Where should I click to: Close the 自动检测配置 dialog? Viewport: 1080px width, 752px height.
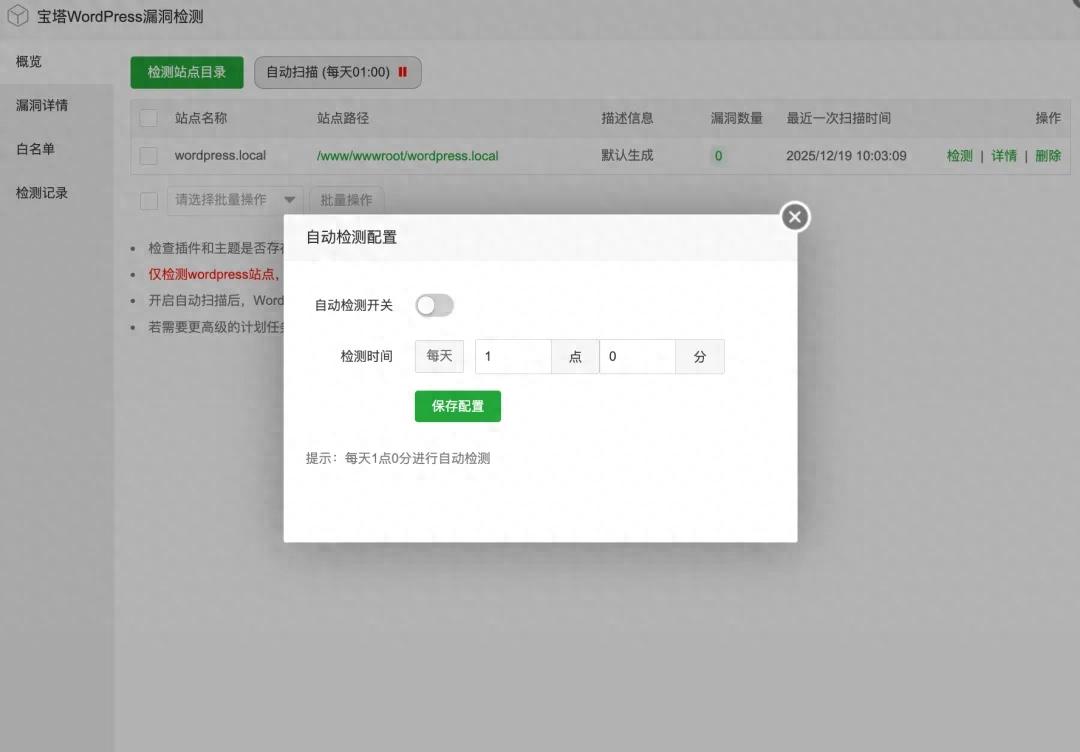(794, 216)
